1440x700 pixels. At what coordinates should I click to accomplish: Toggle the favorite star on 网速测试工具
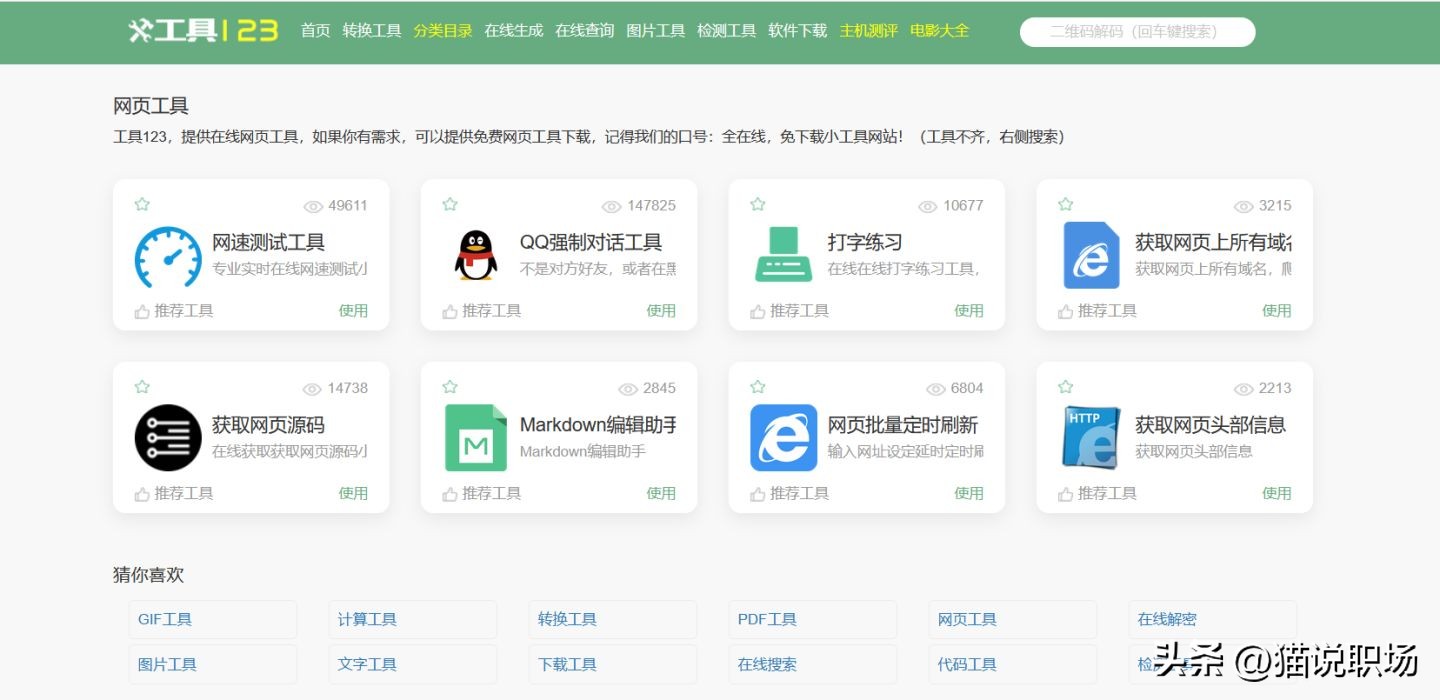pyautogui.click(x=141, y=203)
